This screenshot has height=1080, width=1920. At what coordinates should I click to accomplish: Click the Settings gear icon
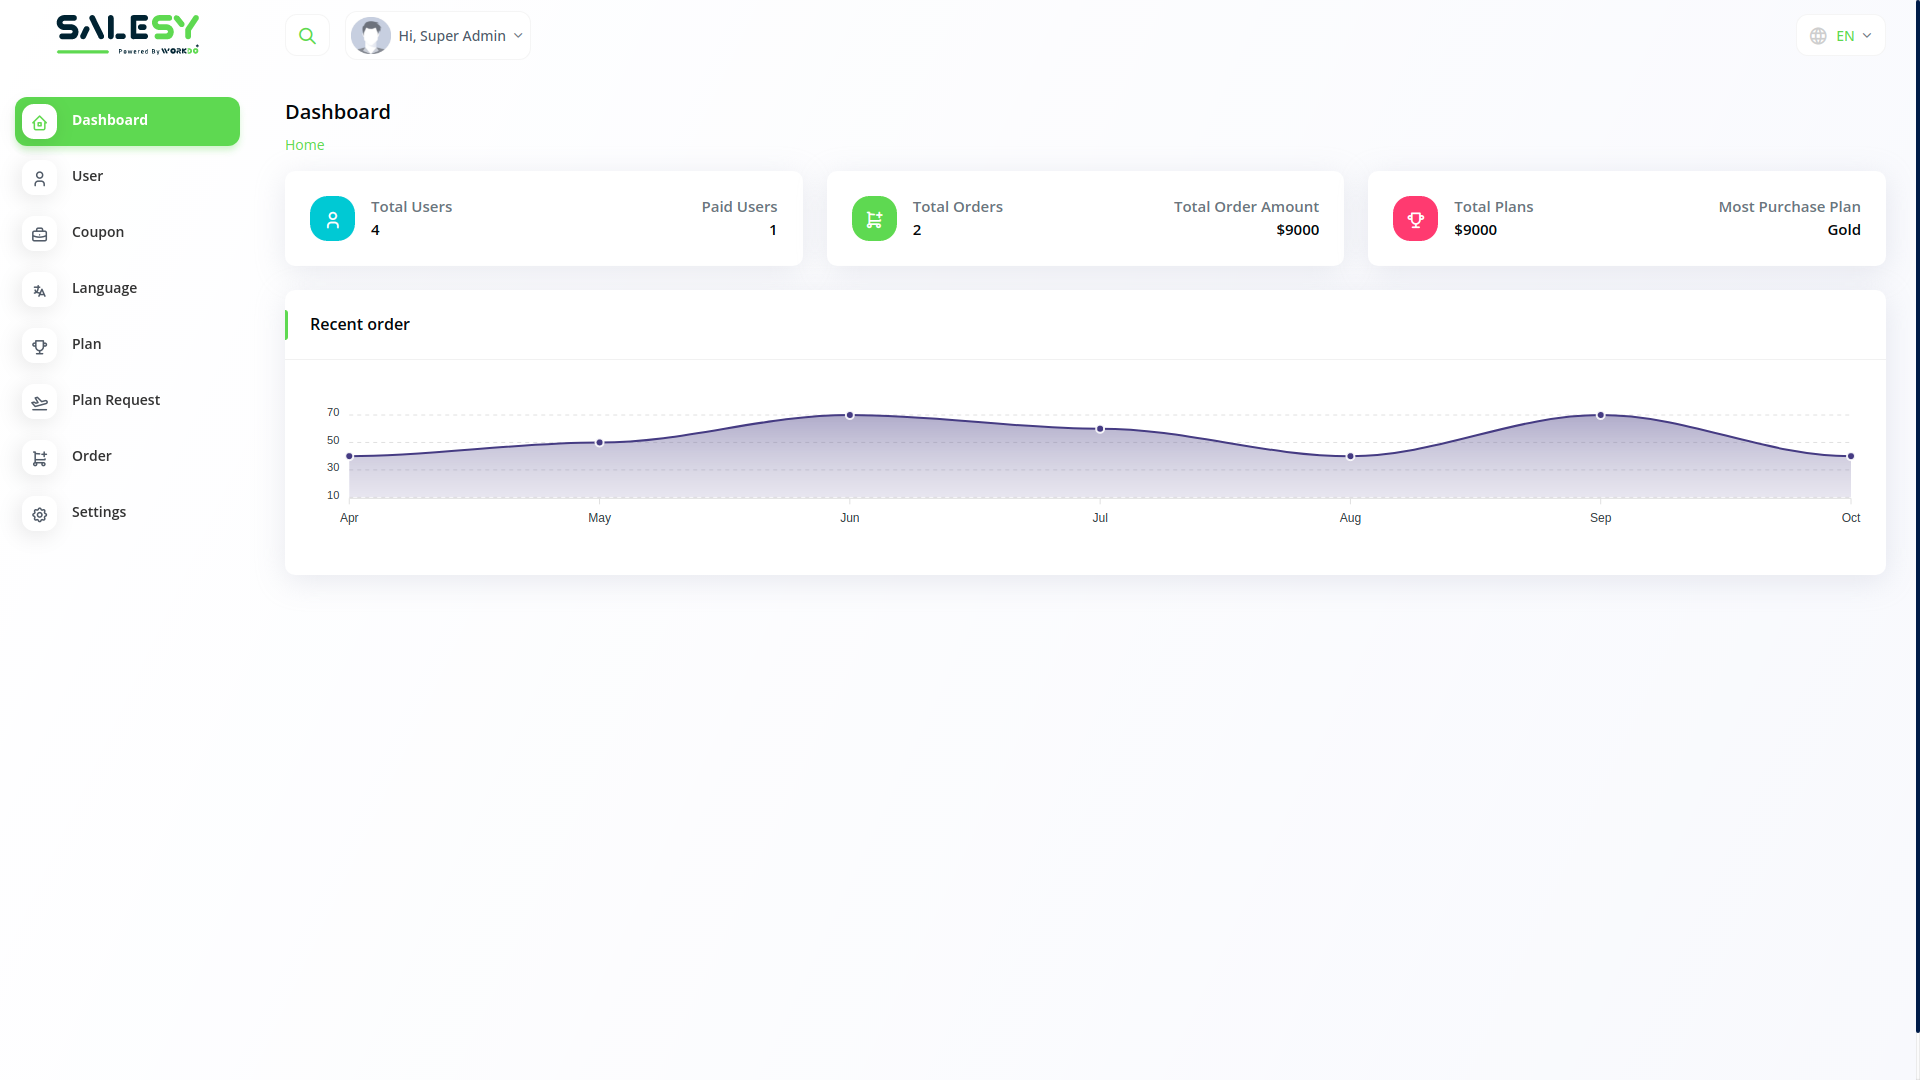click(x=39, y=514)
